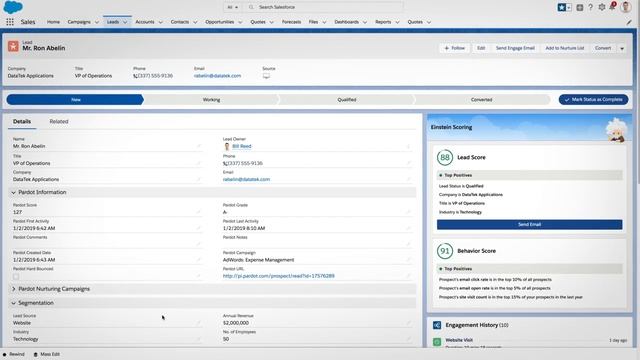
Task: Edit the Industry field pencil icon
Action: pos(199,339)
